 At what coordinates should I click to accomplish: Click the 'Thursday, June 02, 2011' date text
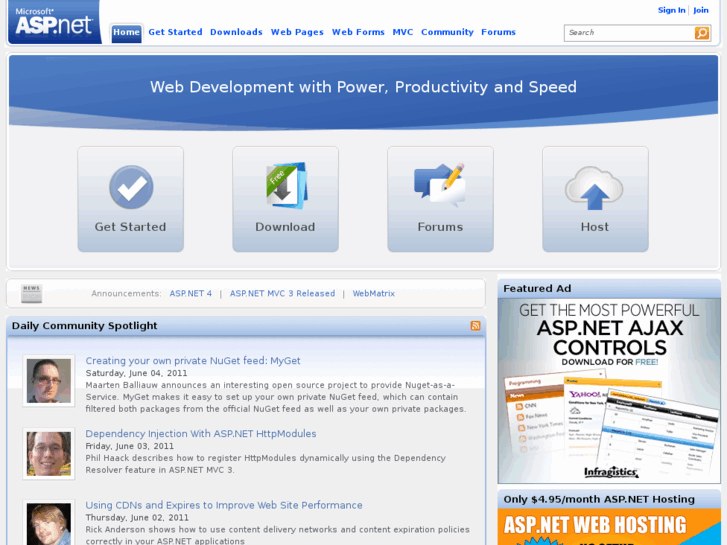tap(137, 517)
